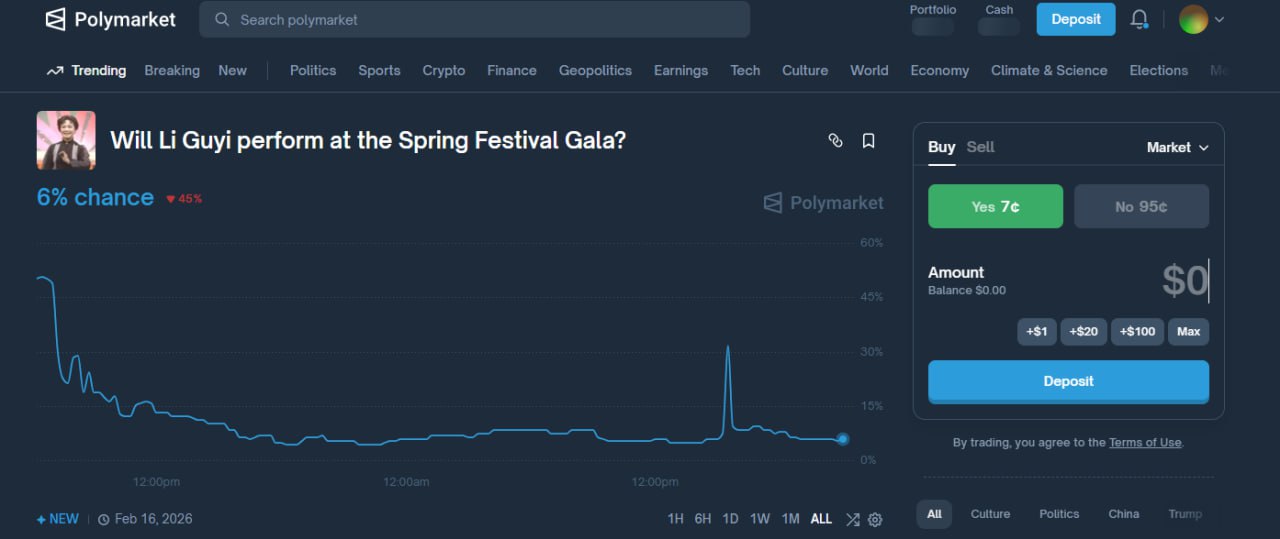Open the Terms of Use link
Viewport: 1280px width, 539px height.
point(1145,442)
